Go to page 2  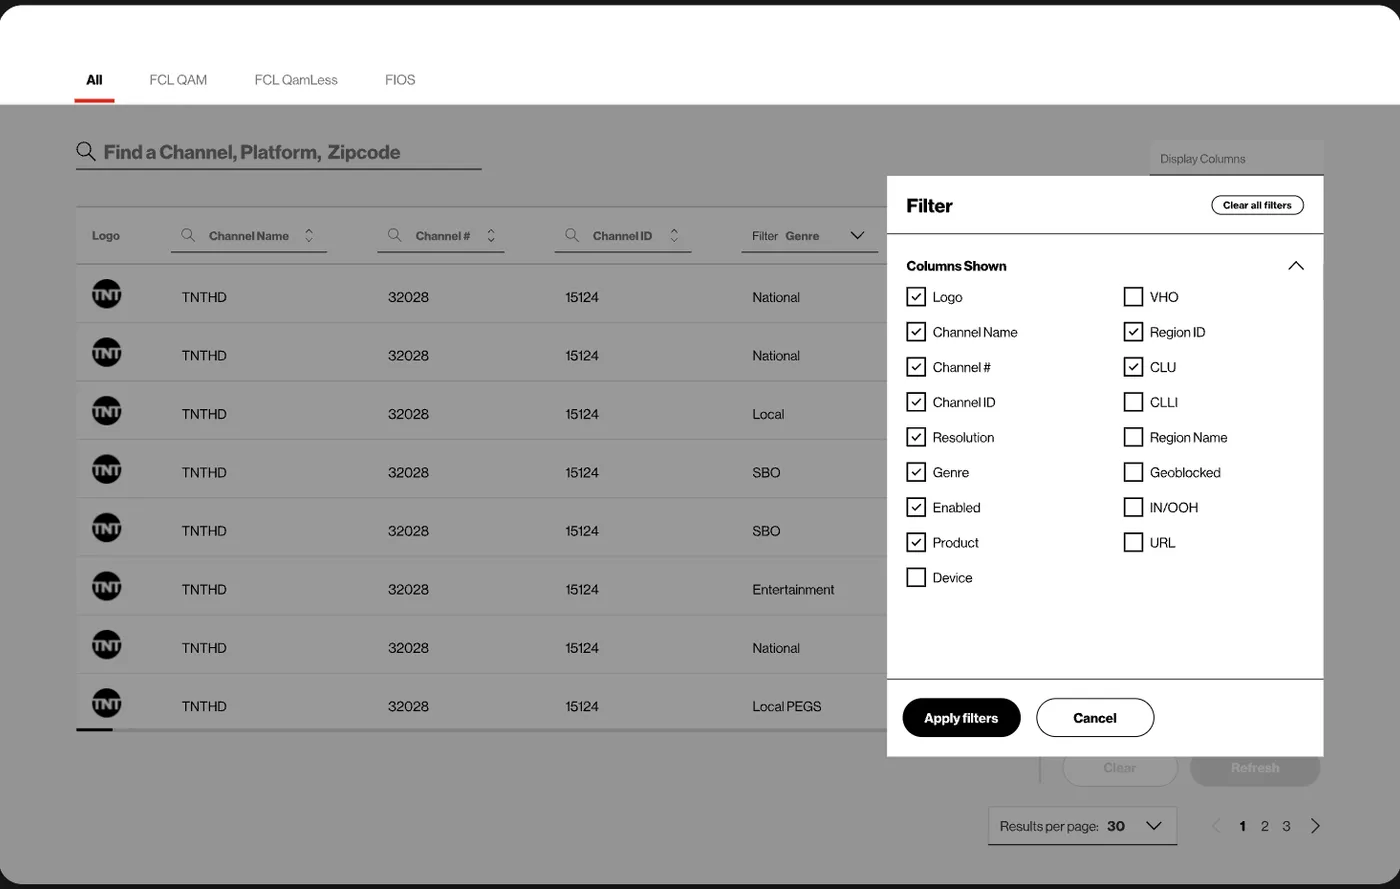click(1265, 826)
